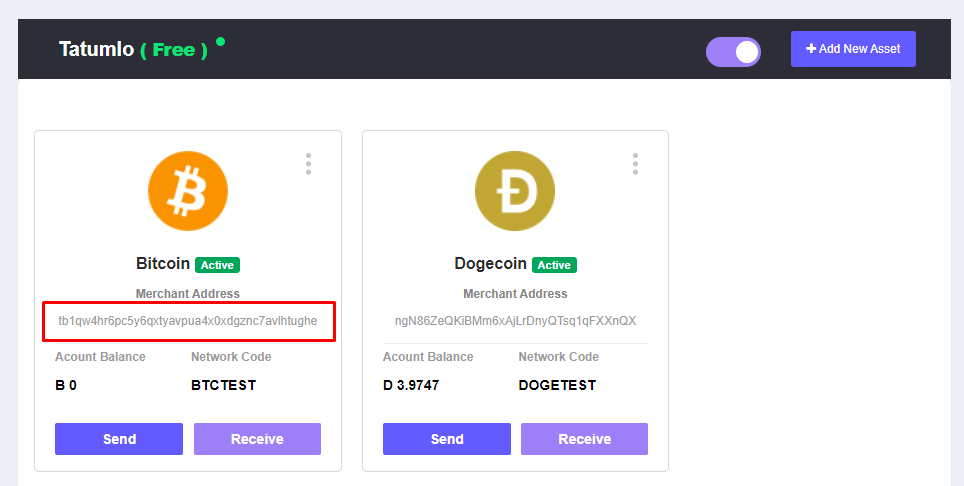964x486 pixels.
Task: Click the orange Bitcoin logo icon
Action: click(188, 190)
